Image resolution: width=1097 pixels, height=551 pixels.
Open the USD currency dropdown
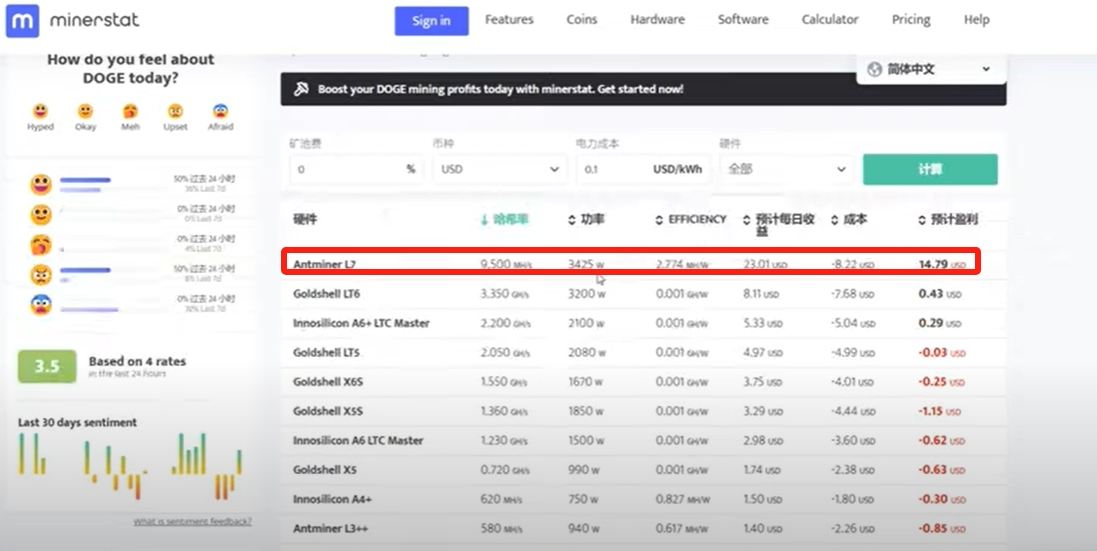[500, 169]
